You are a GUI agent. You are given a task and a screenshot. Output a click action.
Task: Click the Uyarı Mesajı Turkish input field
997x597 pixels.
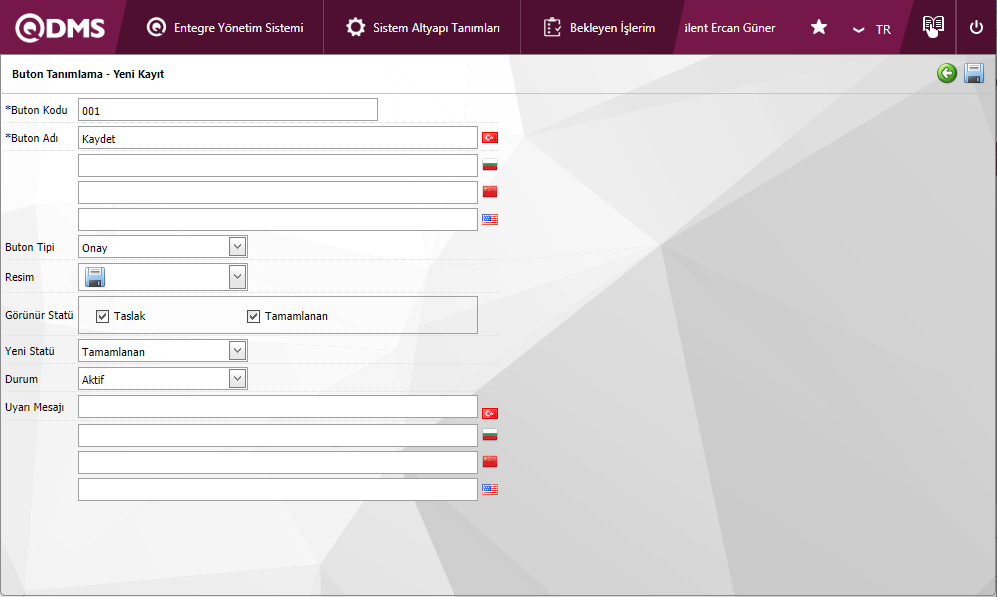click(x=278, y=406)
